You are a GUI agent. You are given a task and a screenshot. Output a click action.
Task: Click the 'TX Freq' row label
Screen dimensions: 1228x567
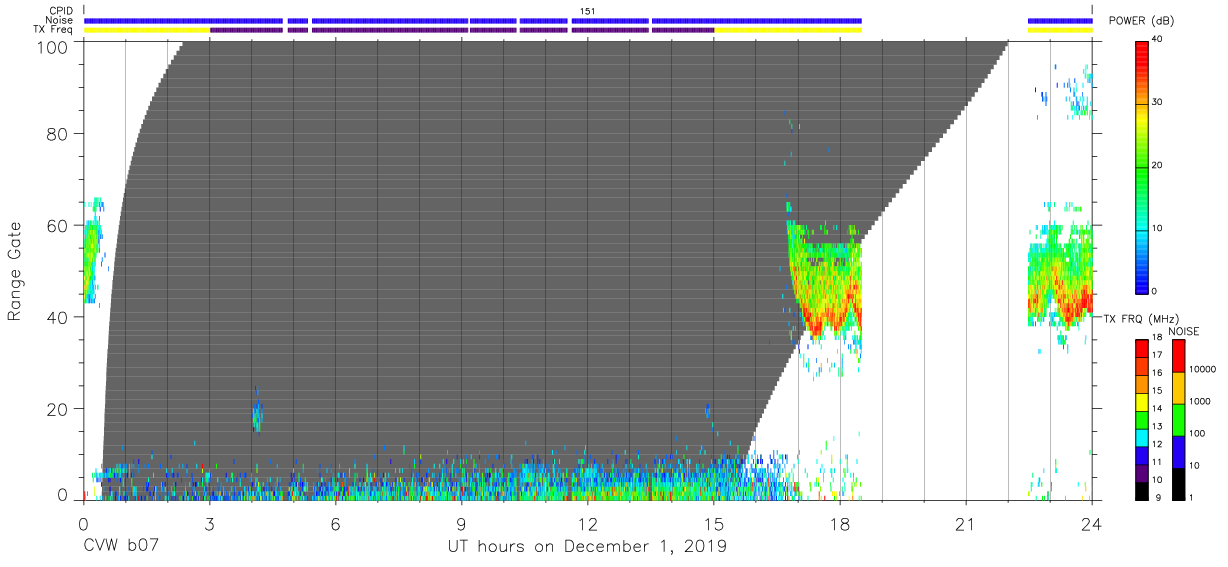click(x=54, y=30)
